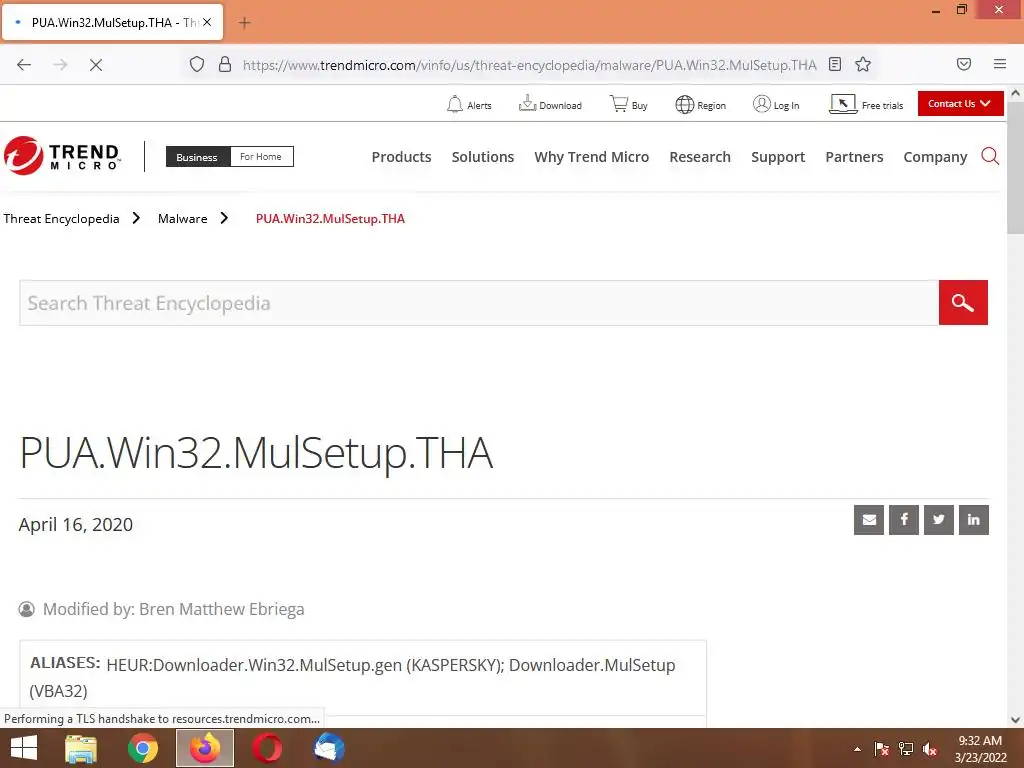This screenshot has width=1024, height=768.
Task: Save page to Pocket icon
Action: [x=964, y=64]
